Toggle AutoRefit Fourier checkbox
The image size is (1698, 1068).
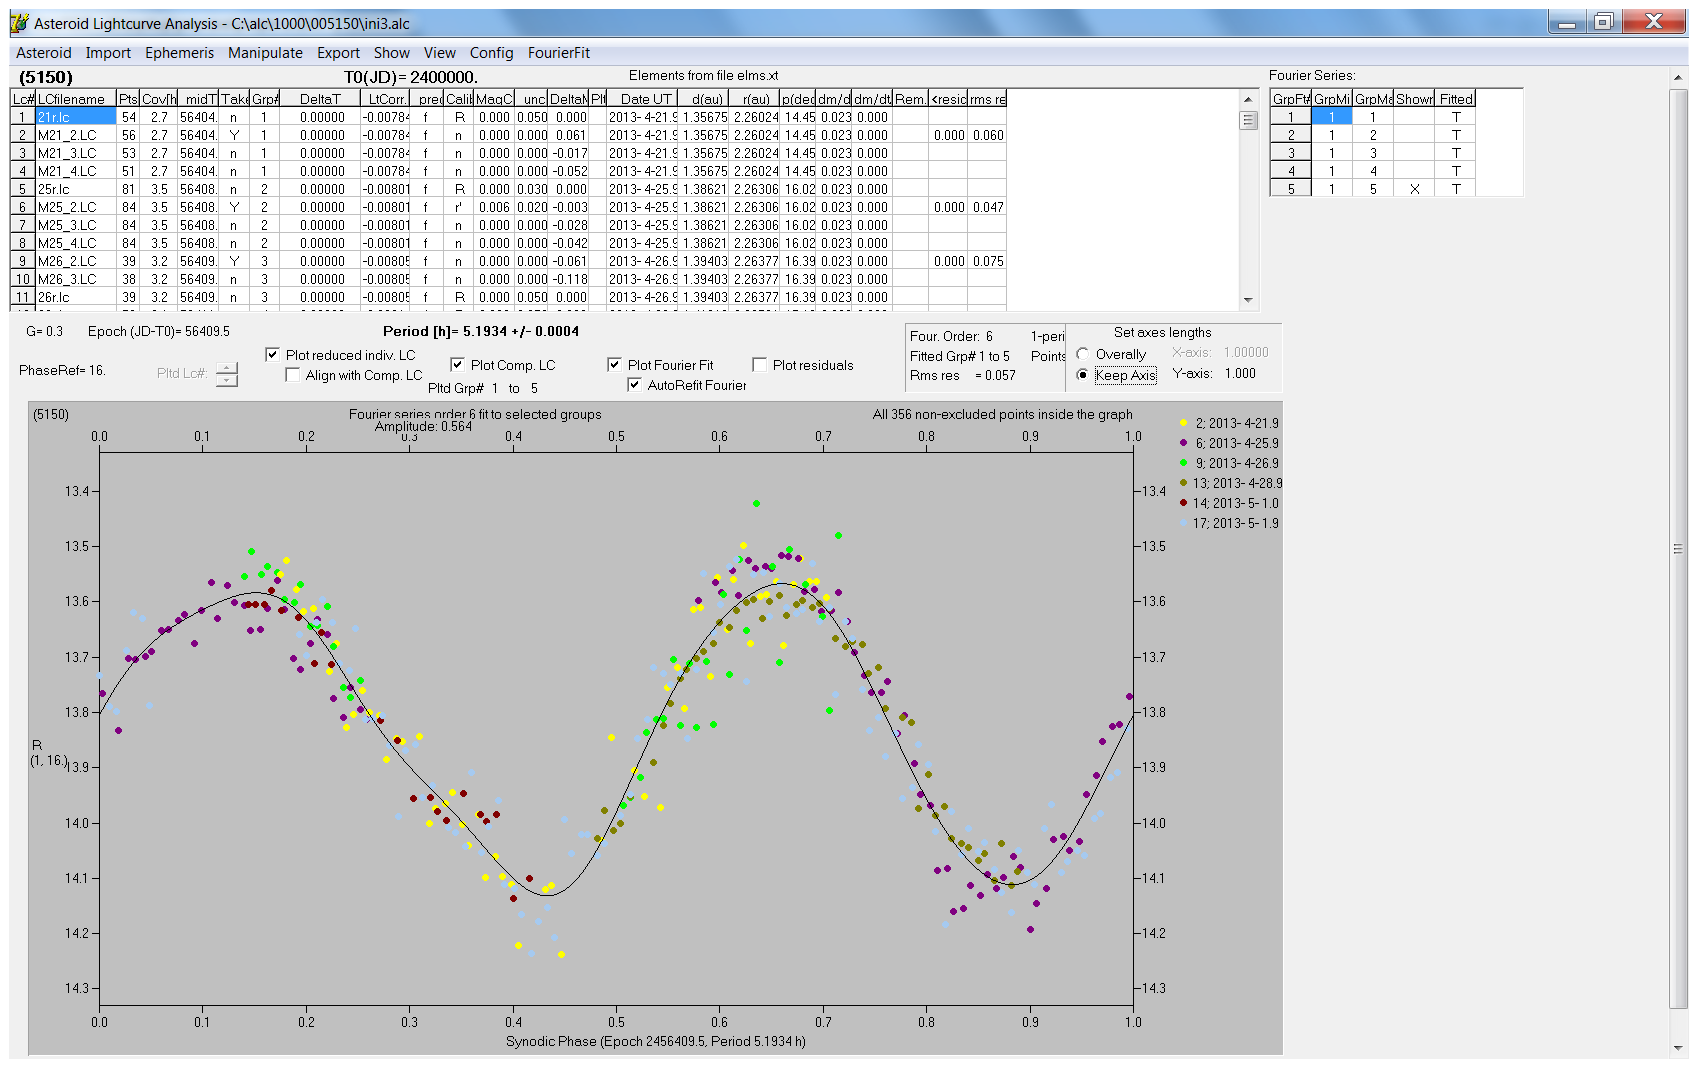(x=634, y=385)
